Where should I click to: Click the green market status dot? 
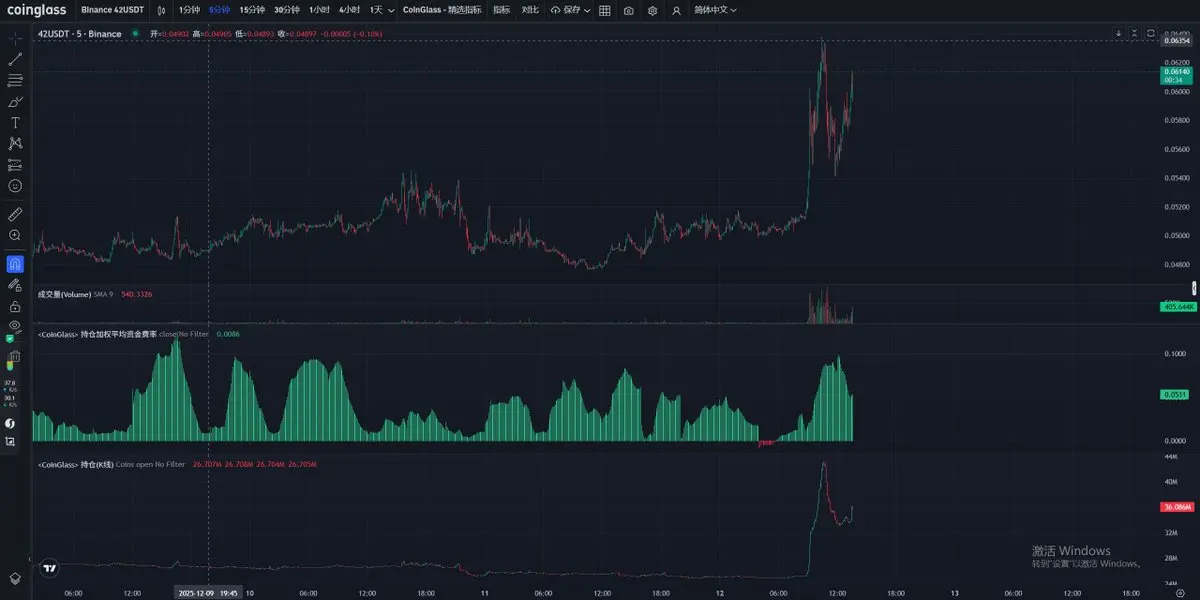point(135,33)
